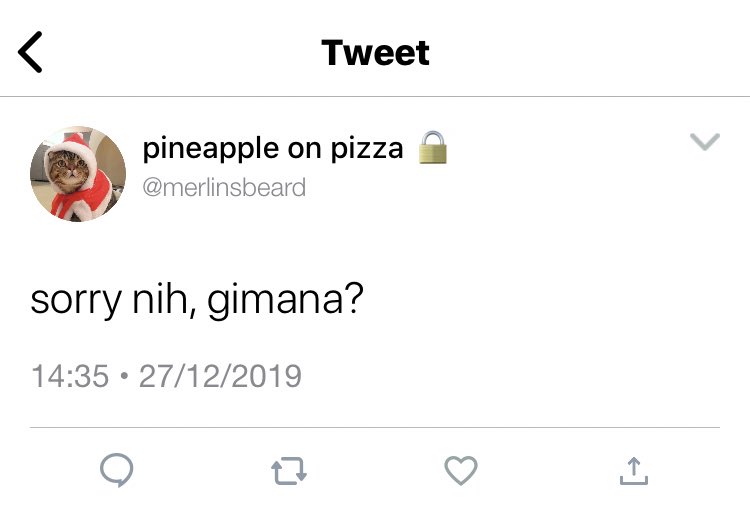The image size is (750, 511).
Task: Open the share tweet options
Action: 633,470
